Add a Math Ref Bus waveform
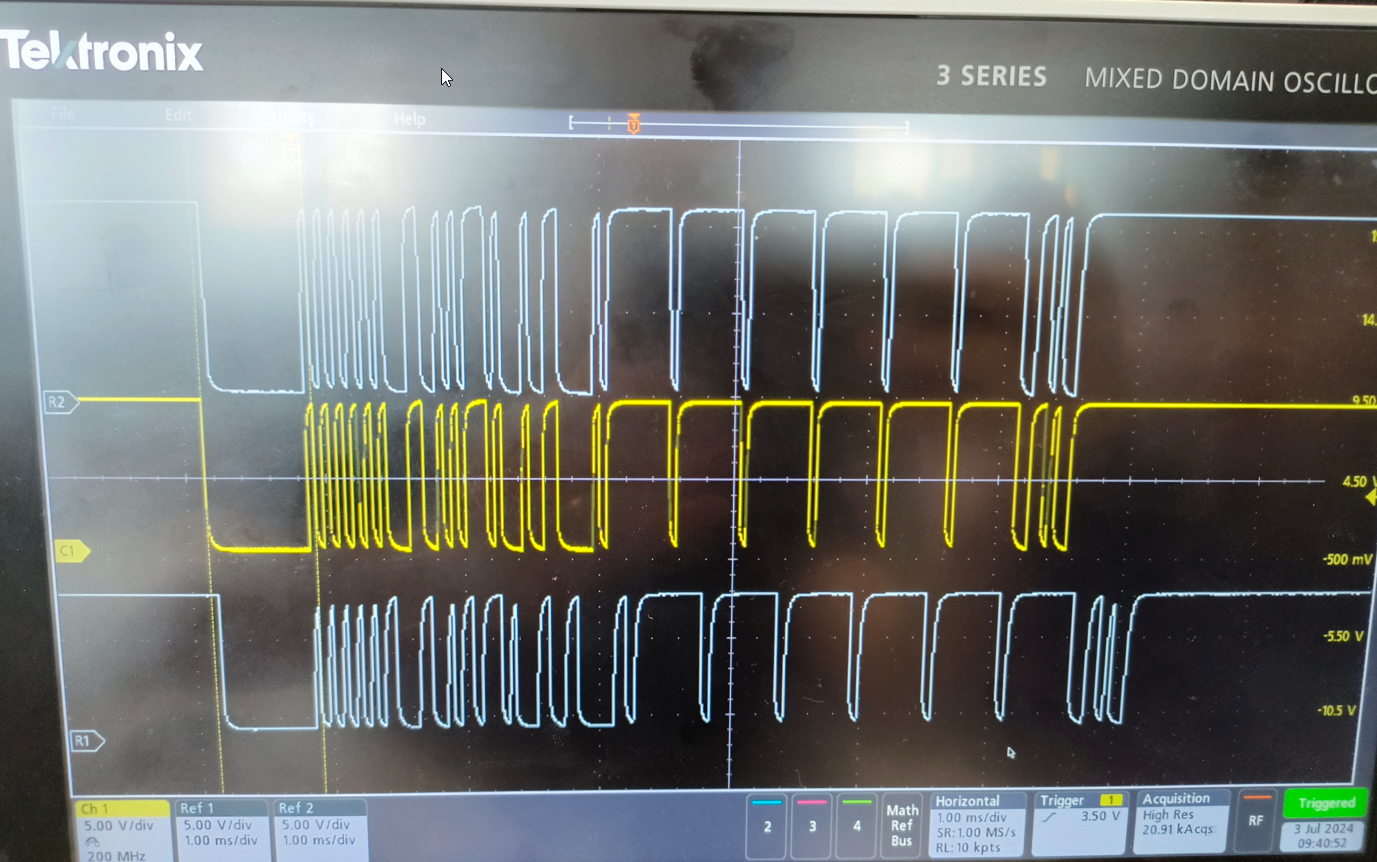The image size is (1377, 862). (x=902, y=824)
